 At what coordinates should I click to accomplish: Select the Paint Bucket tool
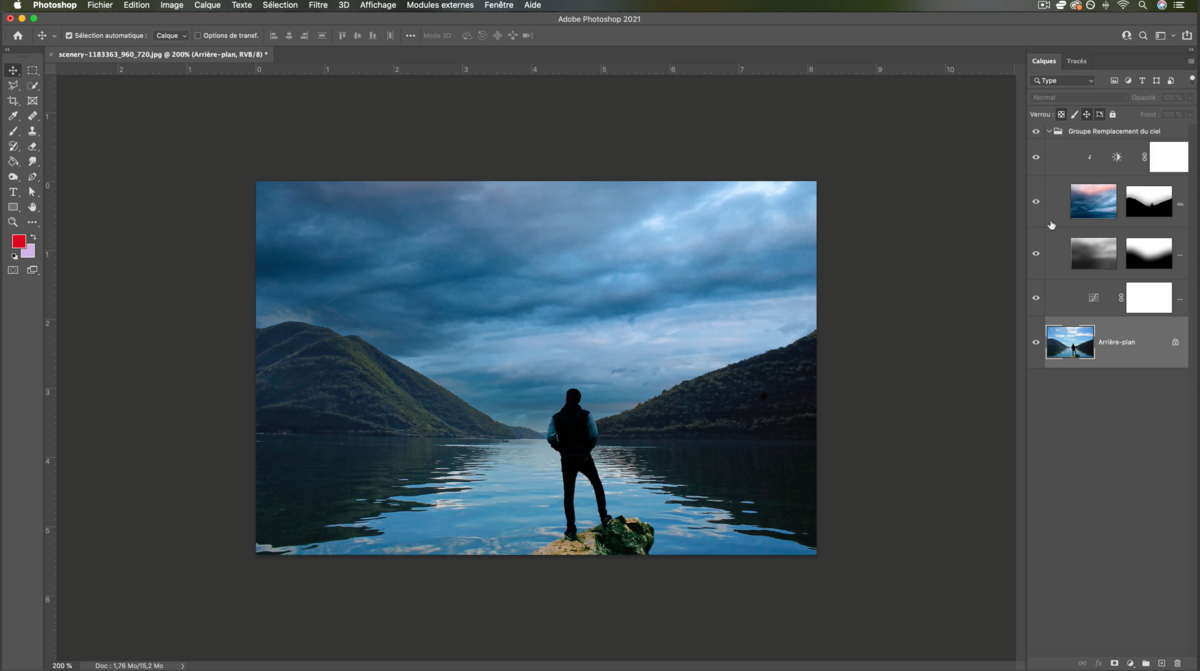[x=13, y=161]
